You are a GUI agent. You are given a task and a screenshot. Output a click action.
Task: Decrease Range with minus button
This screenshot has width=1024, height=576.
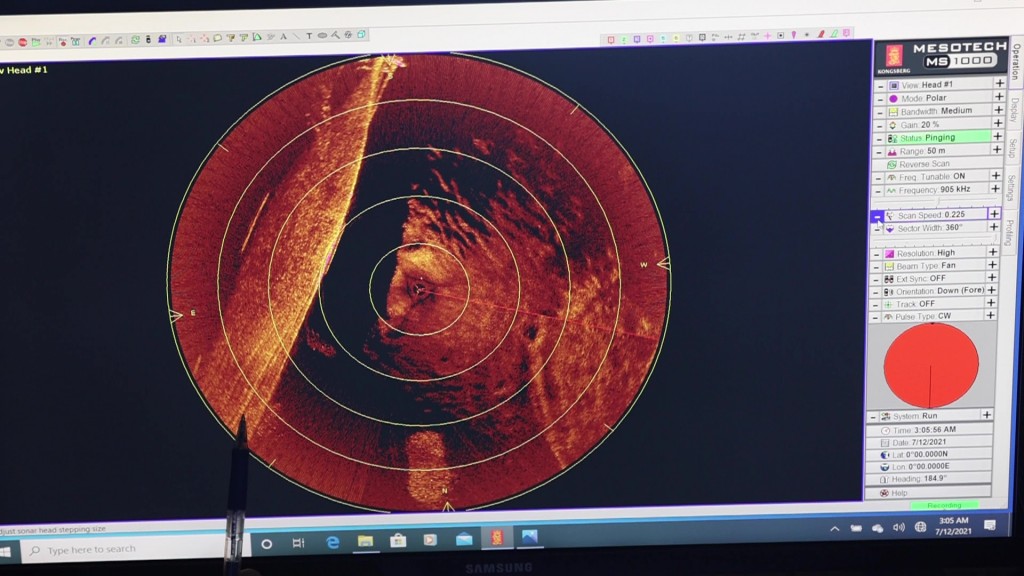[x=880, y=151]
